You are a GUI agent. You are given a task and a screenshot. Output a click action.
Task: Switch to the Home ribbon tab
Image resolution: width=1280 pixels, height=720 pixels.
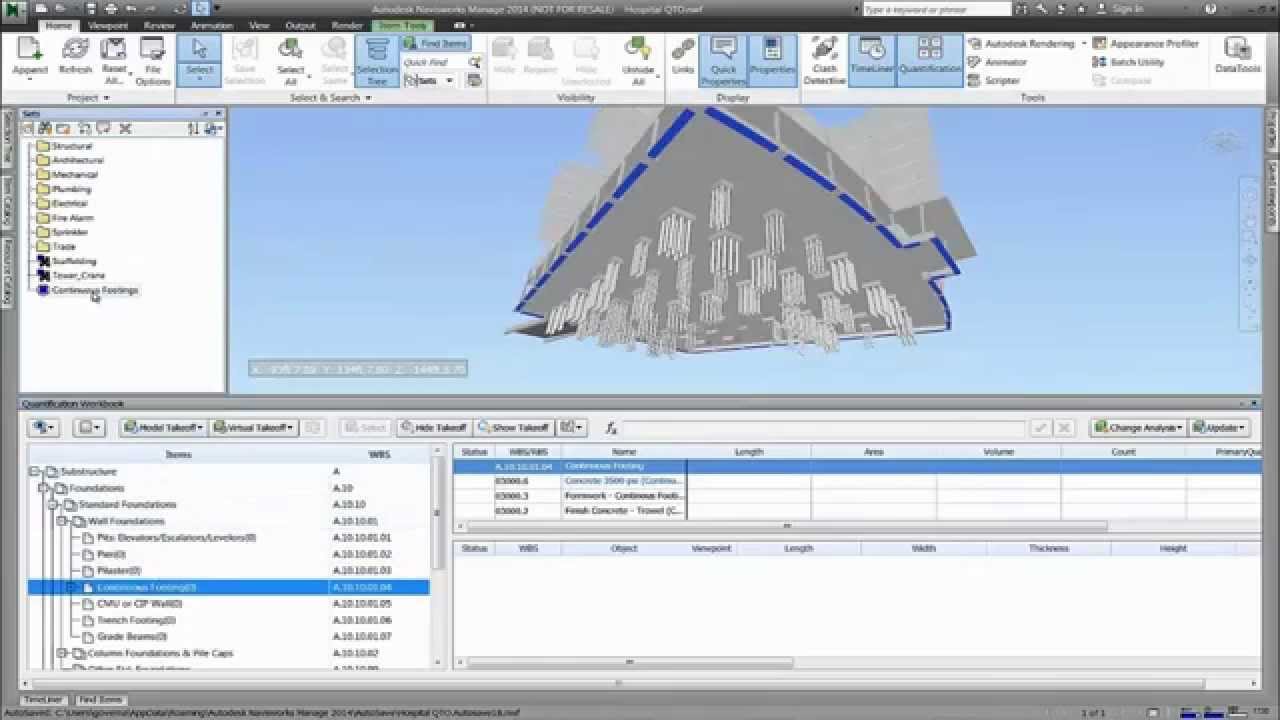coord(59,25)
